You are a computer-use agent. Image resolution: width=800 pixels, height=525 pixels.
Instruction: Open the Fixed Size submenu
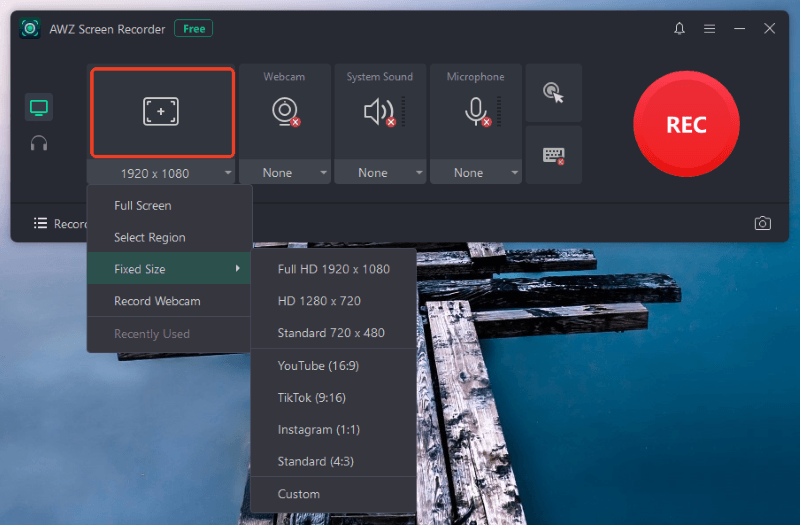click(x=169, y=269)
